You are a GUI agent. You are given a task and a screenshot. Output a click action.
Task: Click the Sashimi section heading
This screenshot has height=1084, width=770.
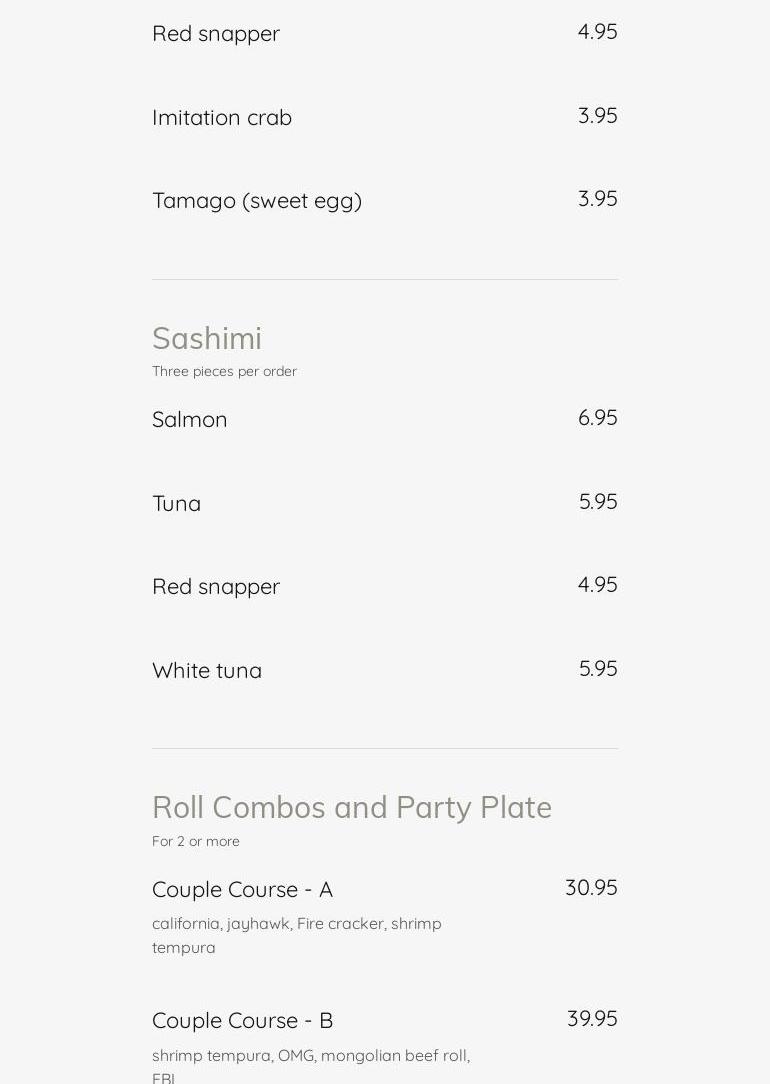tap(207, 339)
